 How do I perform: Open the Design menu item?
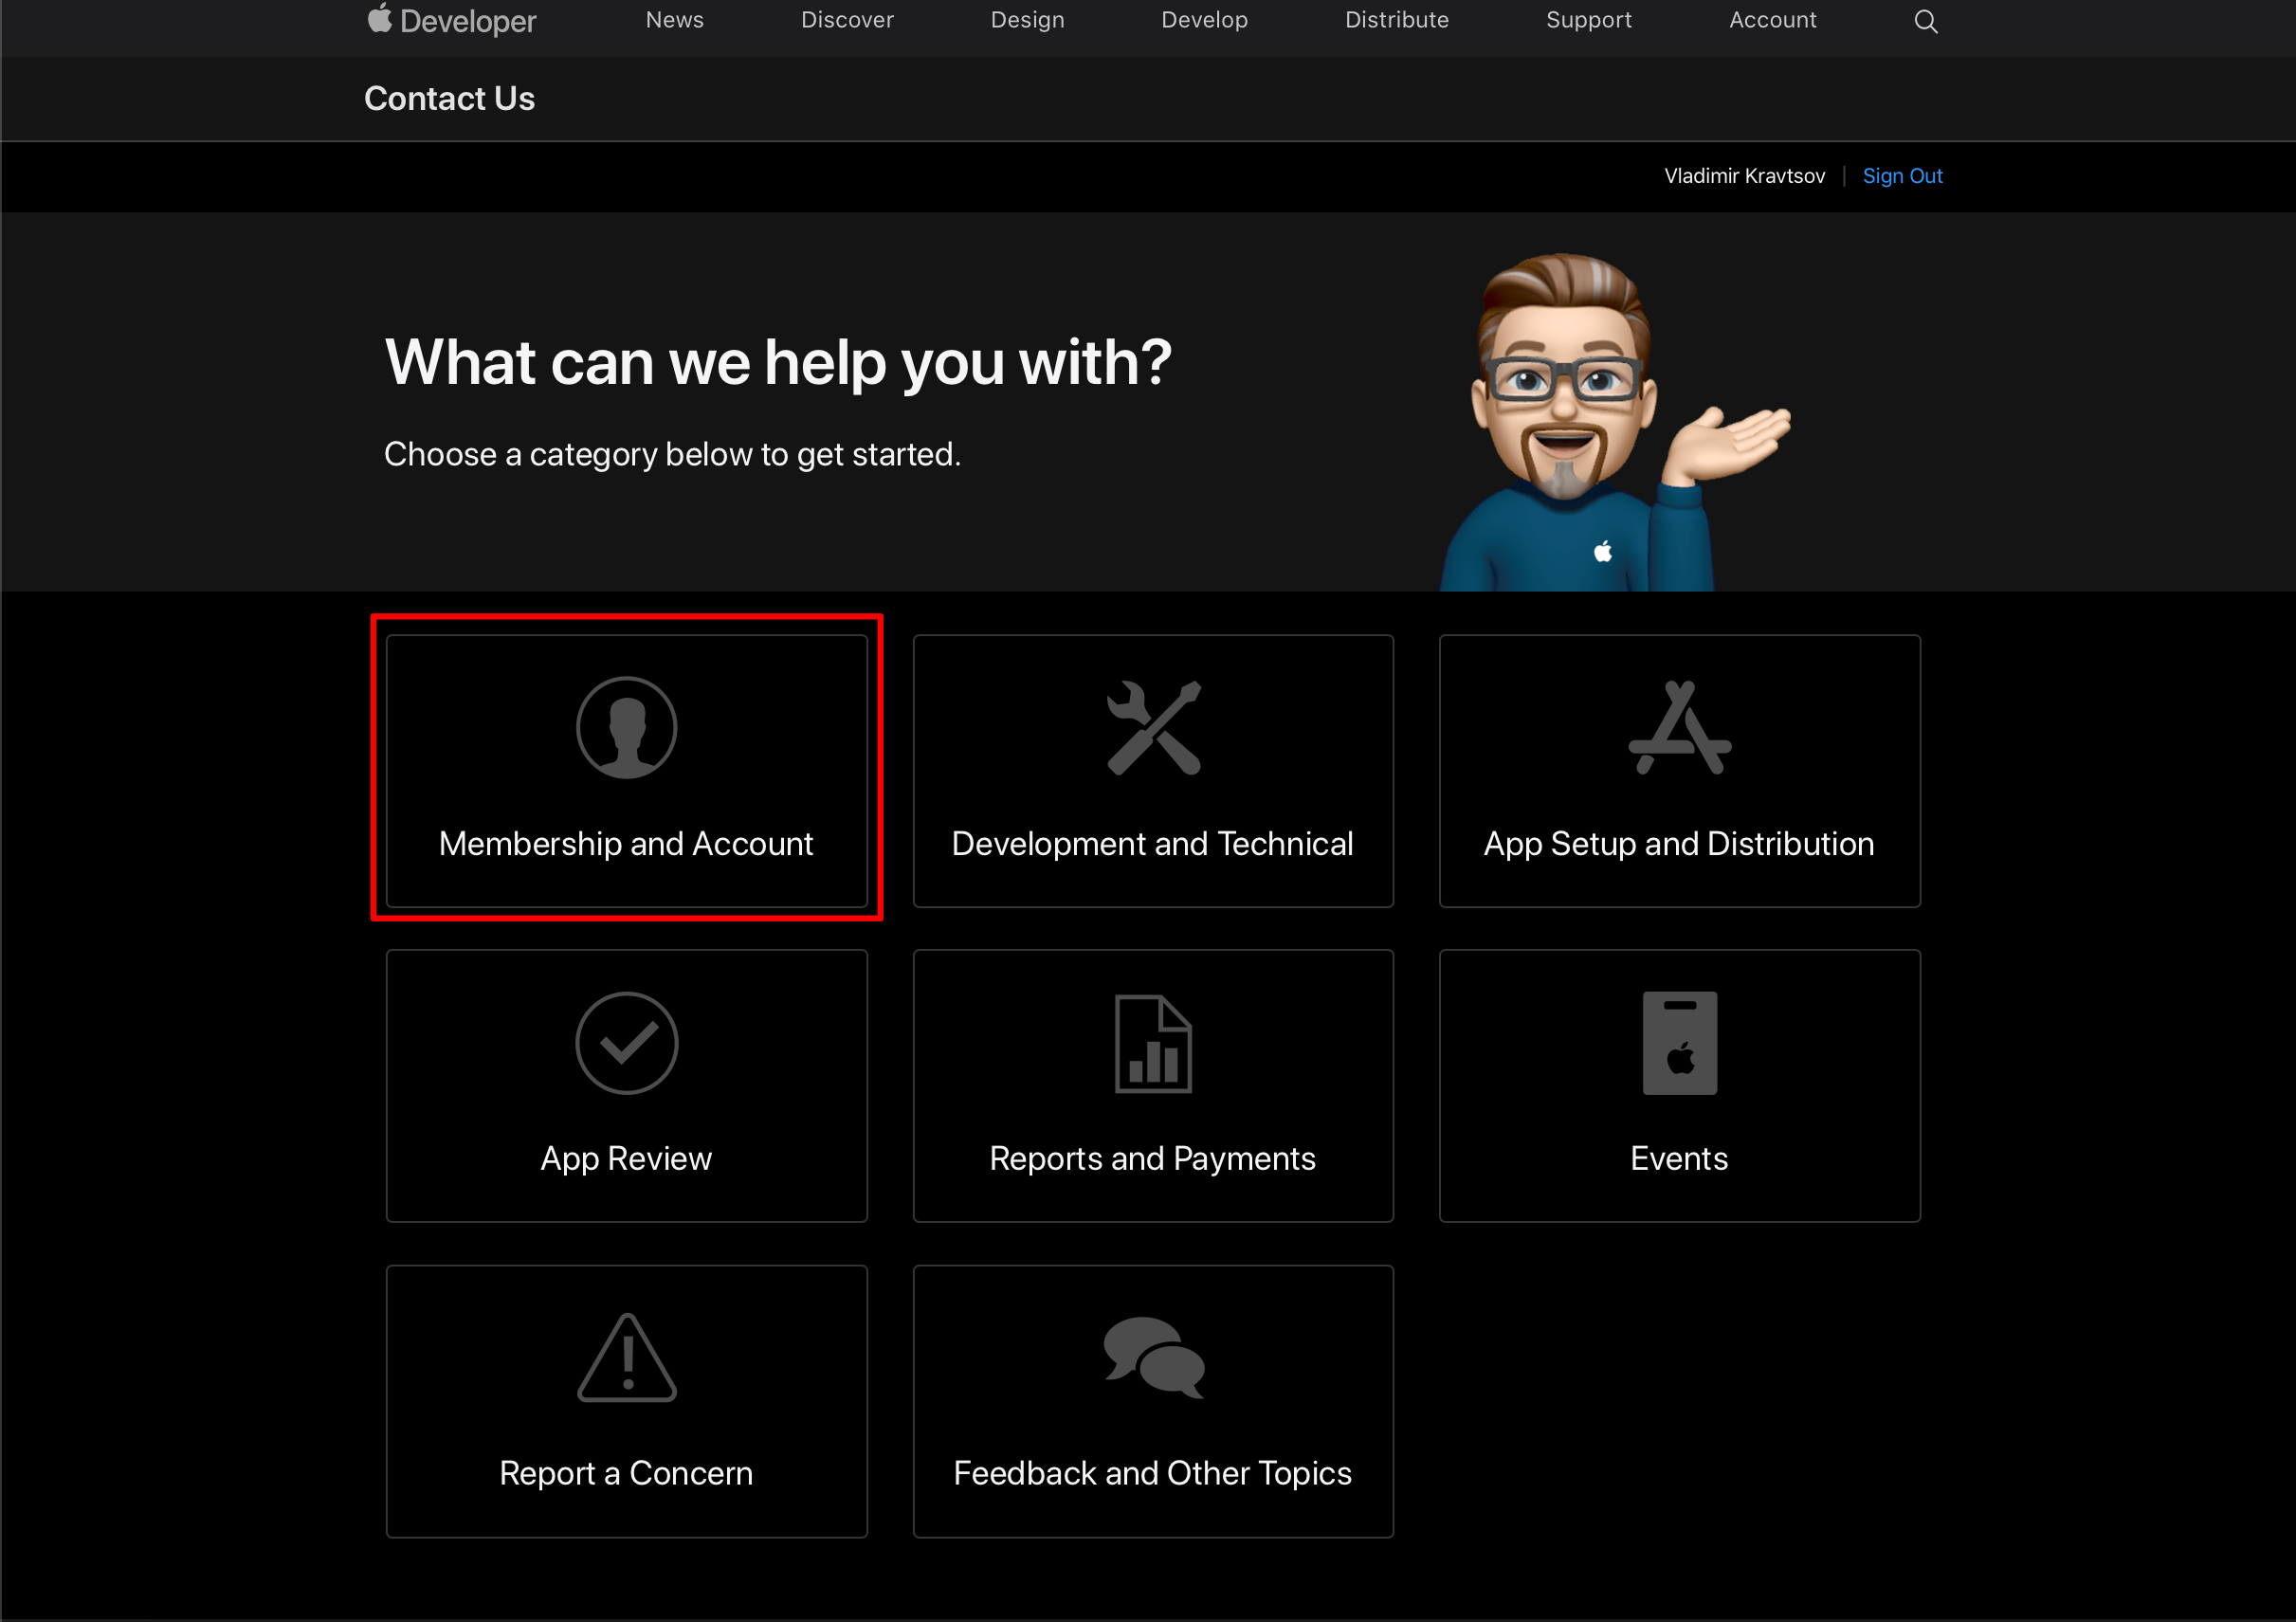pyautogui.click(x=1027, y=20)
